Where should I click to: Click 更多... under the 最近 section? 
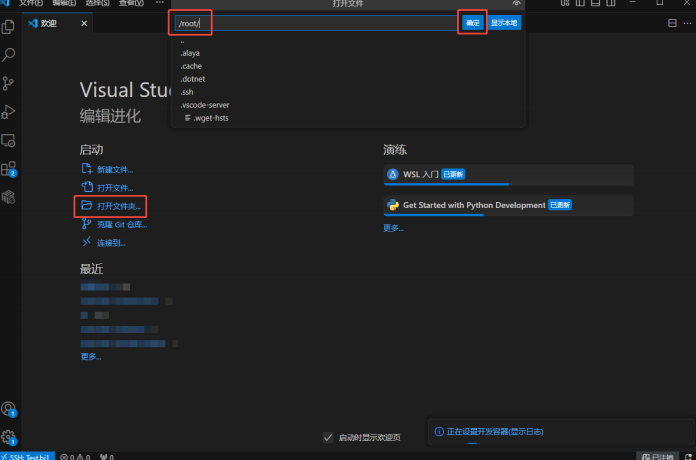pyautogui.click(x=91, y=357)
